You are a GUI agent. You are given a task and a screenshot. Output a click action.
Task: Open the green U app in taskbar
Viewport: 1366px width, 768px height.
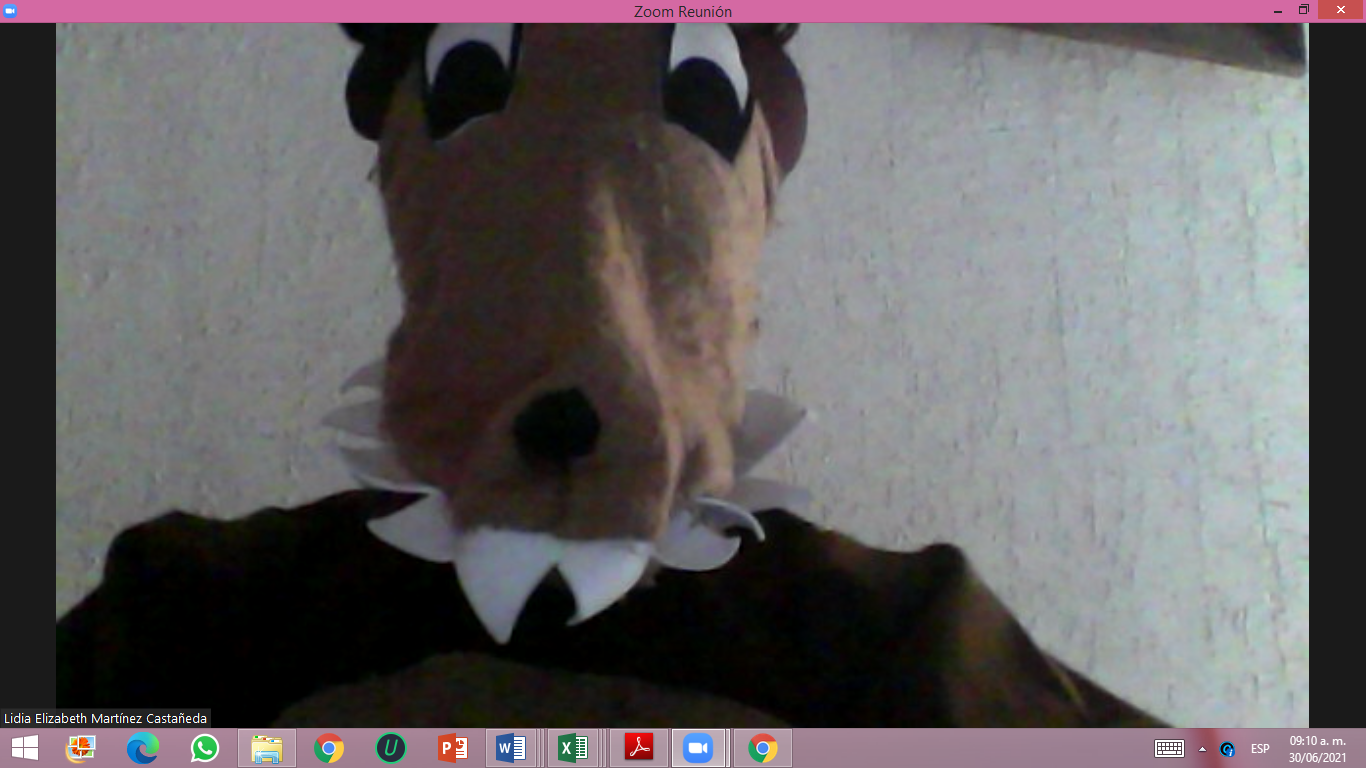391,748
